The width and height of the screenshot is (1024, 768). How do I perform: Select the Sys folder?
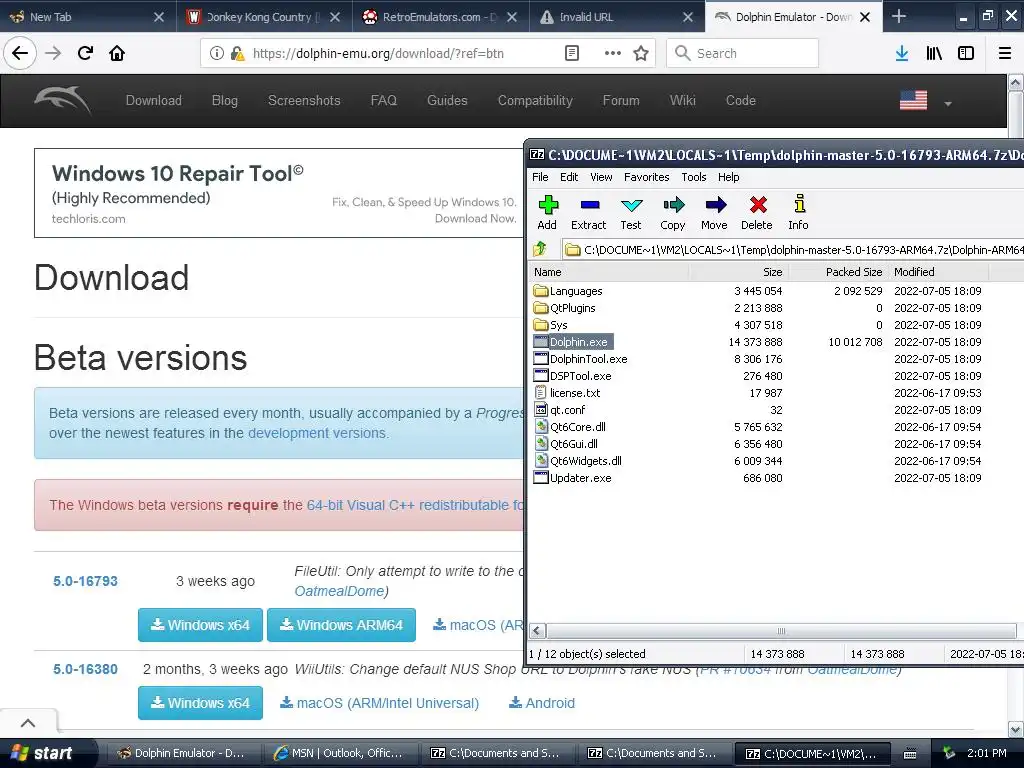[551, 325]
